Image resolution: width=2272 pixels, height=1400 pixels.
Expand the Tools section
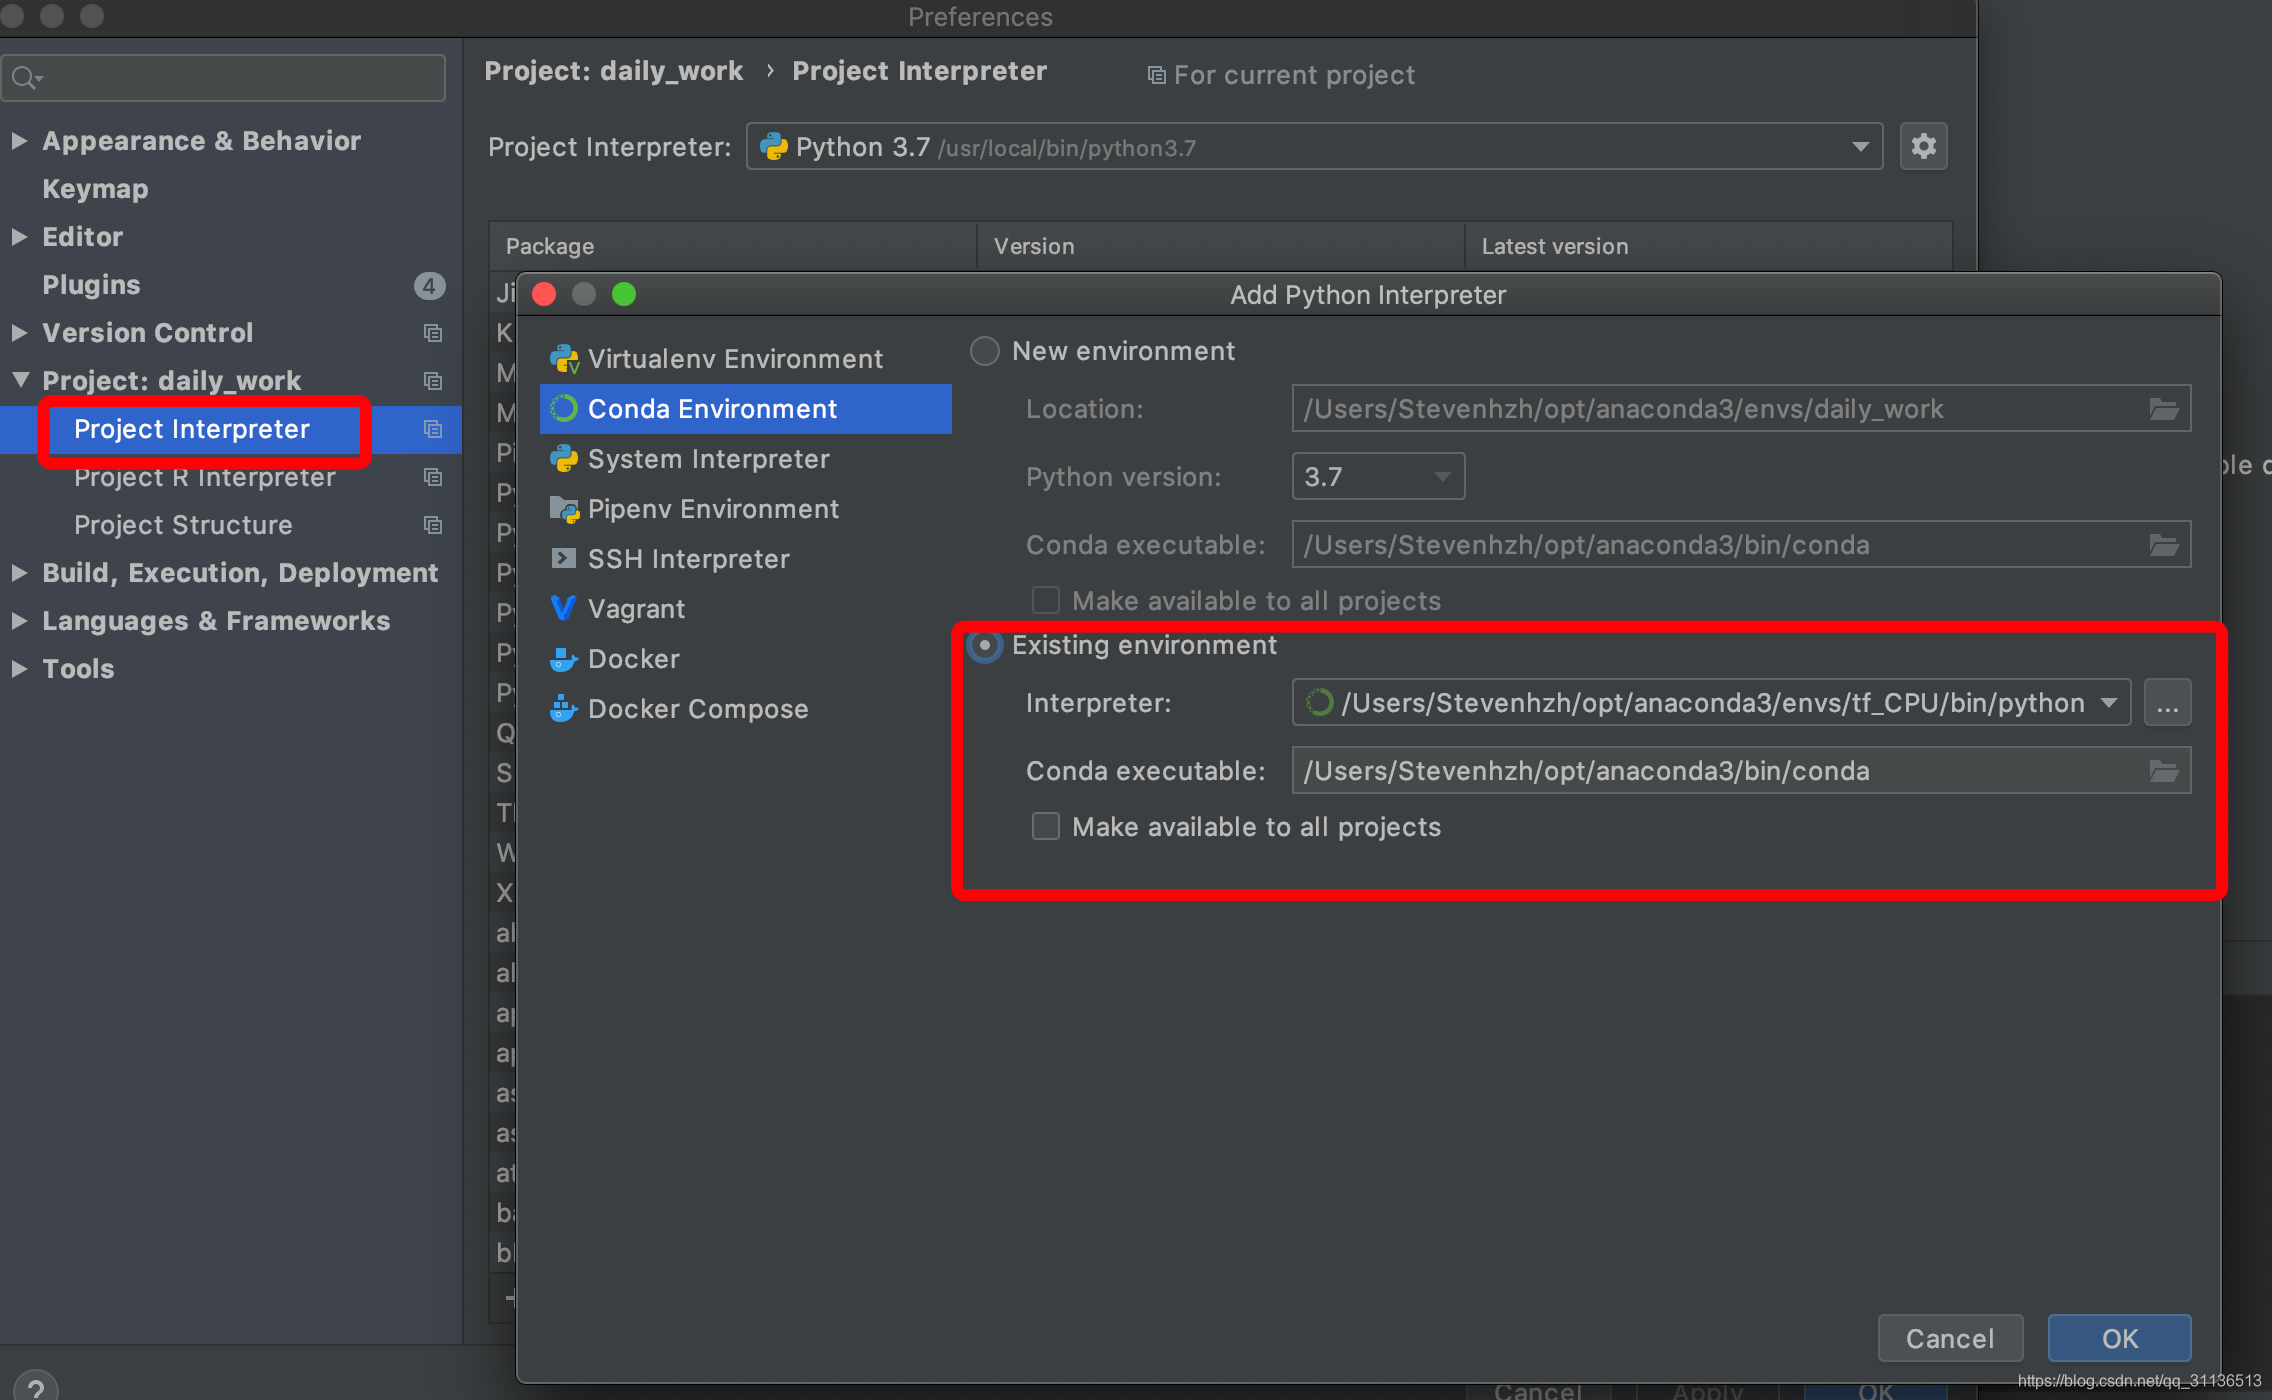(x=19, y=669)
